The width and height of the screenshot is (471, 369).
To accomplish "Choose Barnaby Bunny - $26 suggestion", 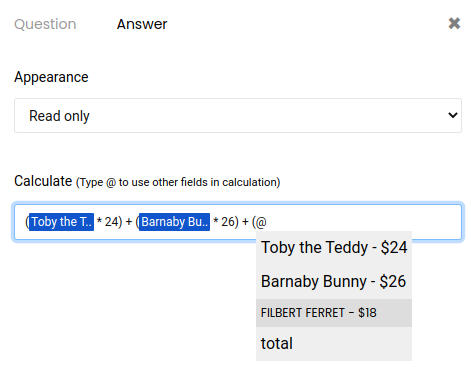I will pos(334,281).
